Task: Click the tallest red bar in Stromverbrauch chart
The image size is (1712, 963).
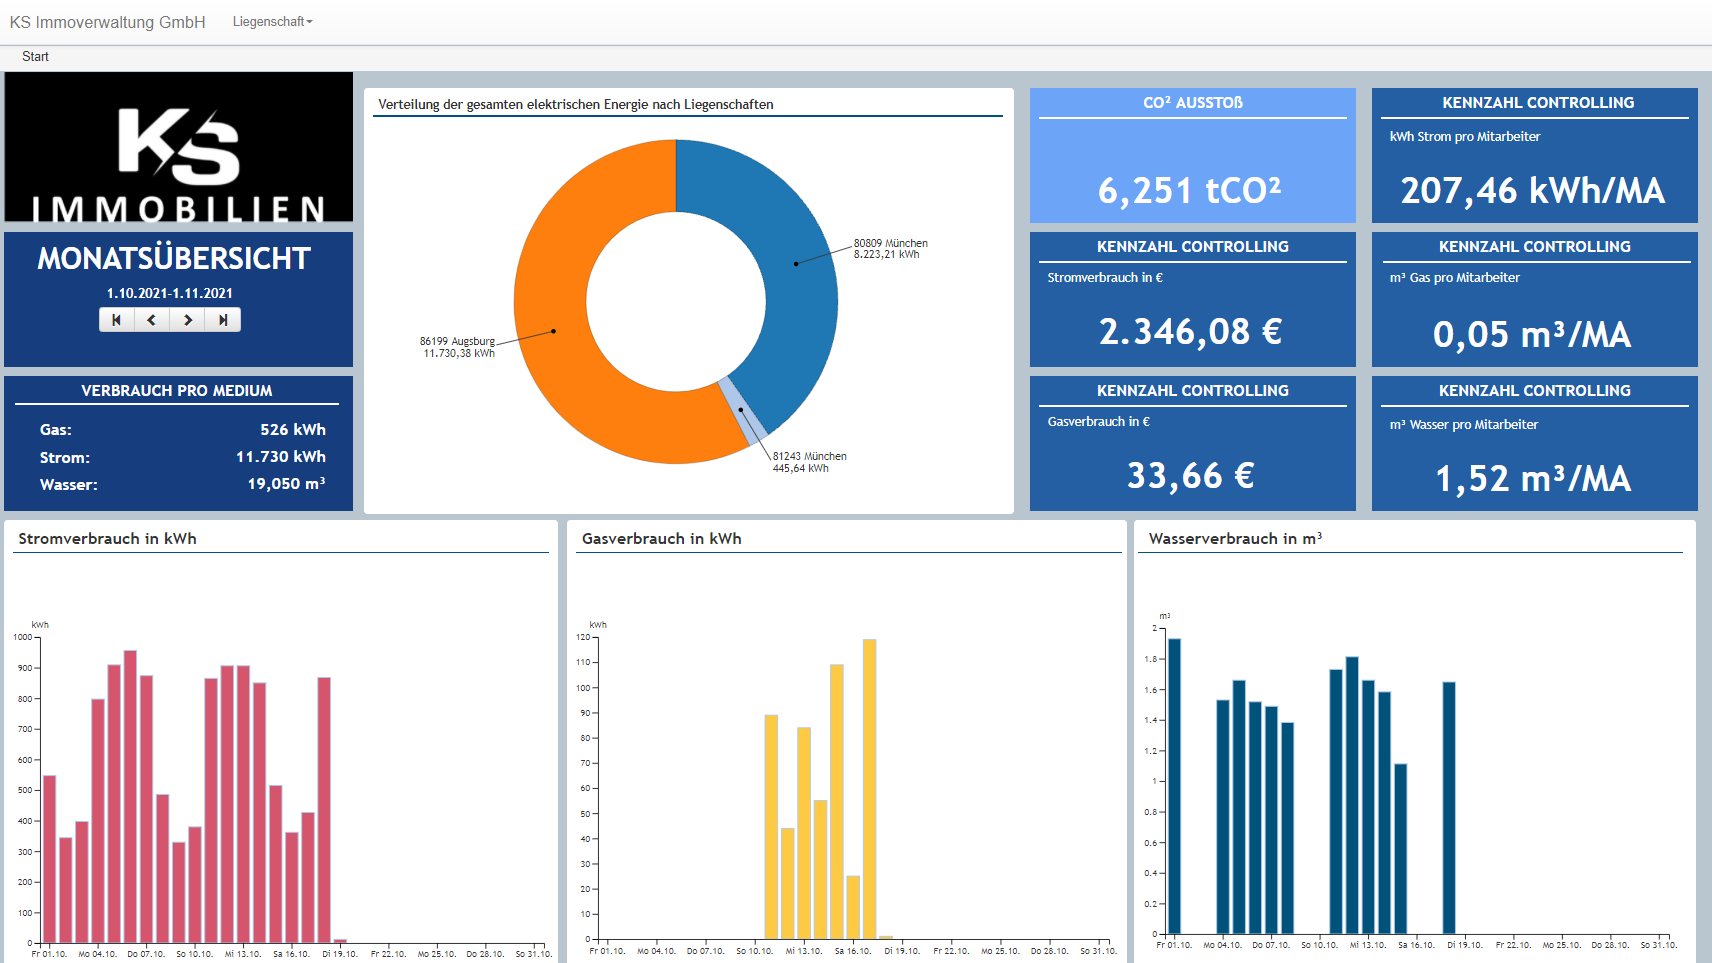Action: (x=130, y=800)
